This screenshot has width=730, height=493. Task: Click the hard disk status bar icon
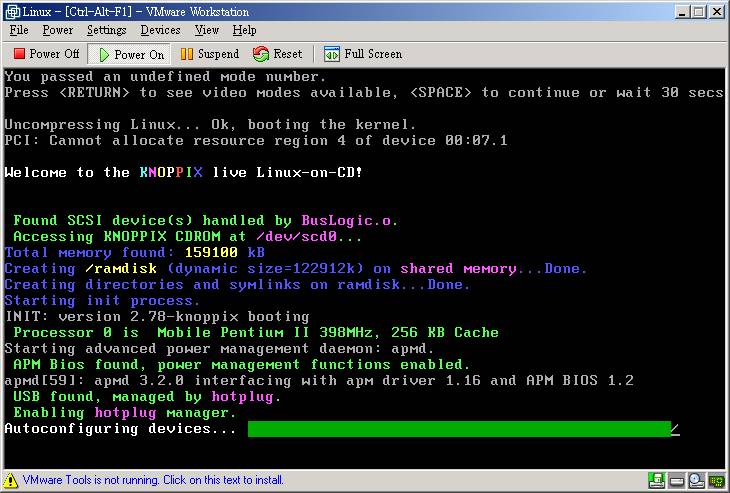(x=677, y=480)
